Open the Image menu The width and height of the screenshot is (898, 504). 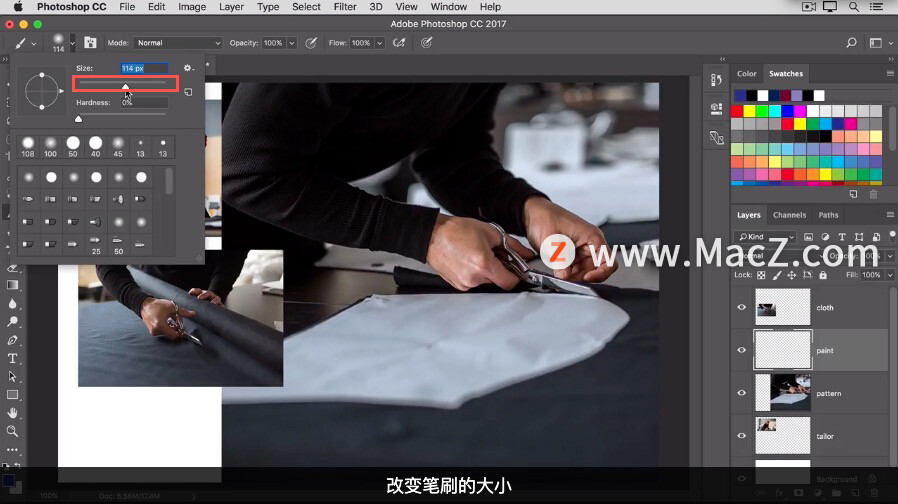192,7
